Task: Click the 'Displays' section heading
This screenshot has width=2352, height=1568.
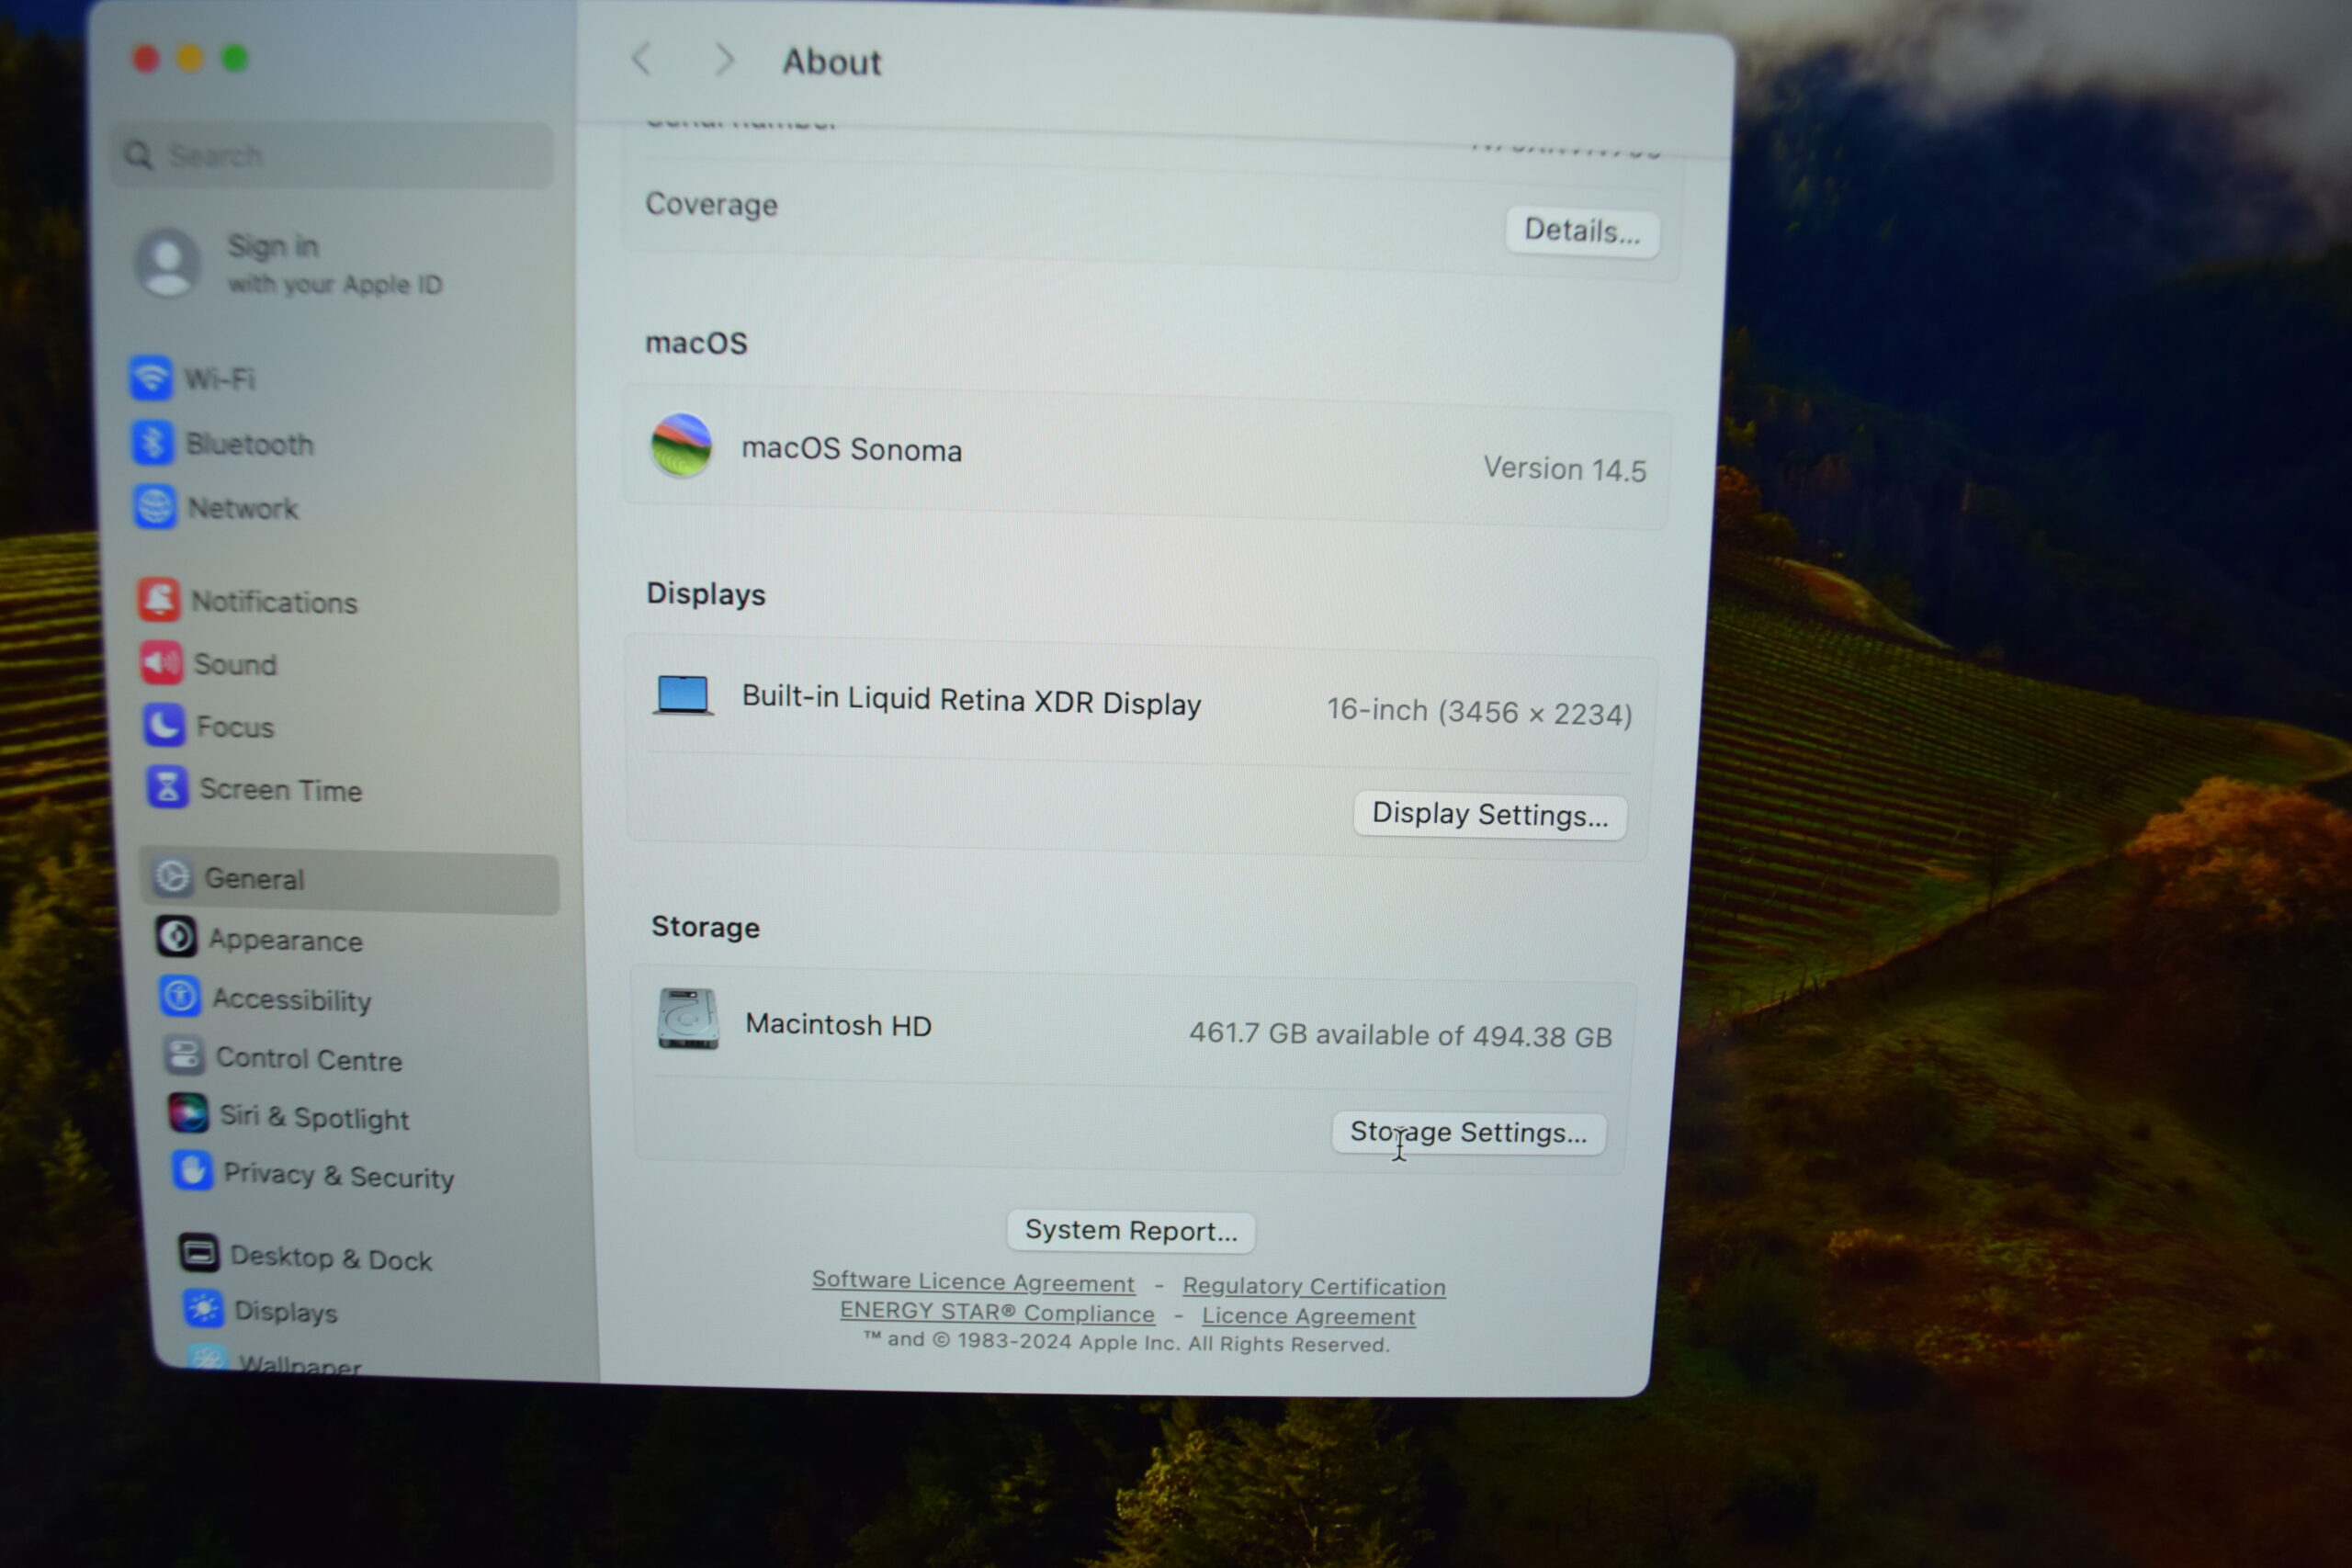Action: coord(706,594)
